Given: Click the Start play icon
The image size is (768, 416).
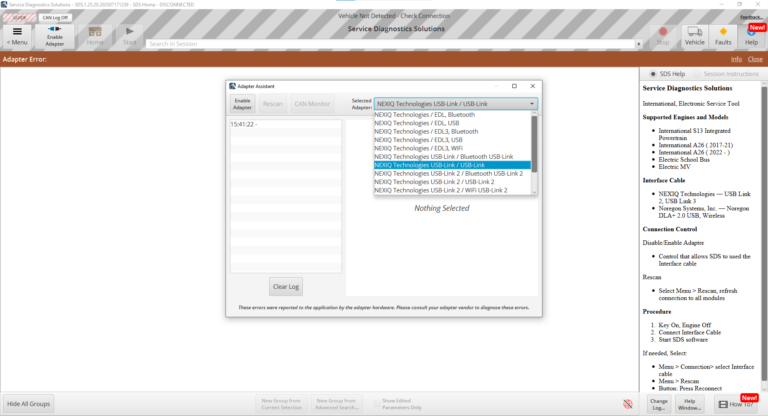Looking at the screenshot, I should [129, 36].
